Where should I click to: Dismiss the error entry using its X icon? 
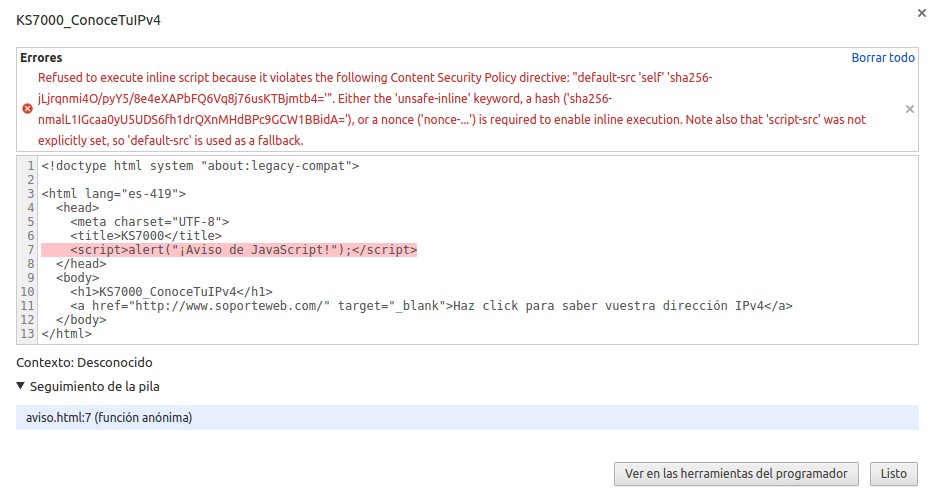click(x=909, y=109)
